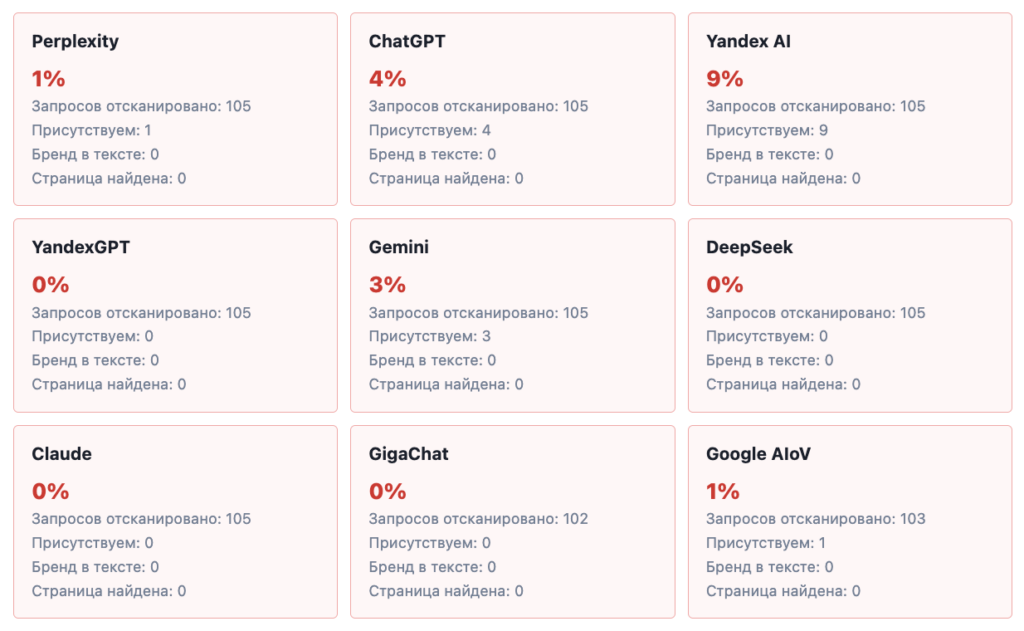Screen dimensions: 1024x631
Task: Click 'Присутствуем: 9' in Yandex AI card
Action: 767,131
